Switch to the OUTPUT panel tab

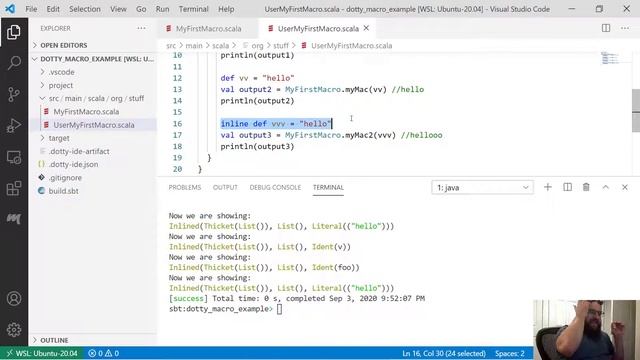[225, 187]
